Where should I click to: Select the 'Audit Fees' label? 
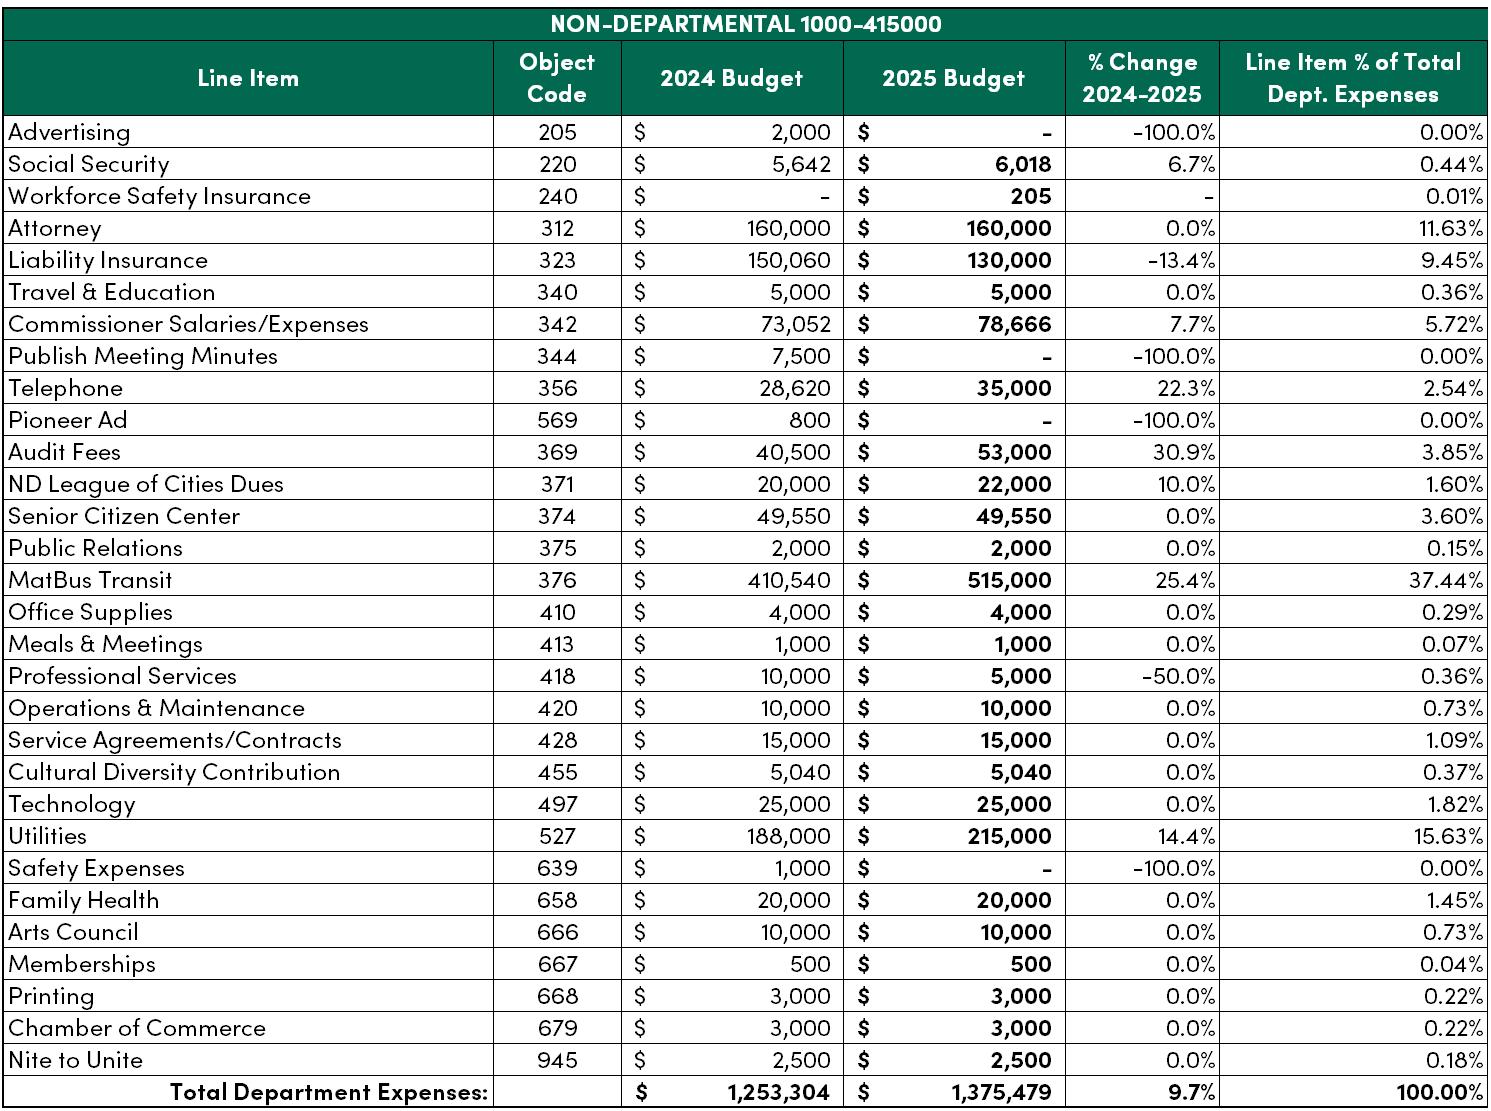(x=64, y=452)
